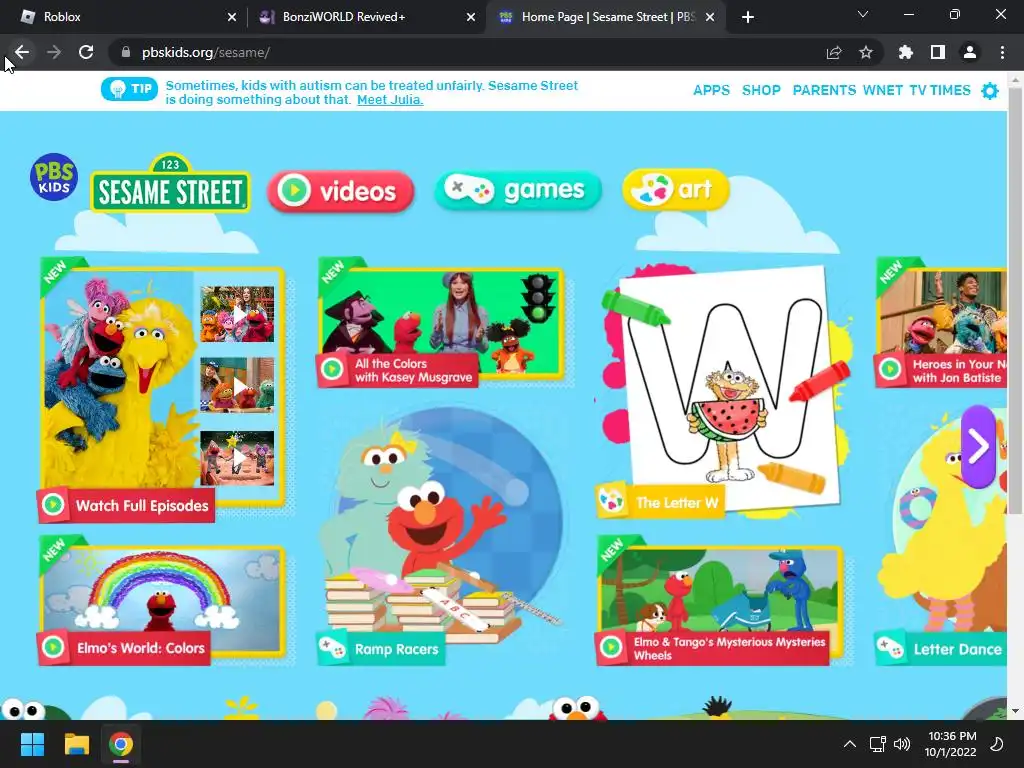Share this page icon
This screenshot has height=768, width=1024.
point(834,52)
